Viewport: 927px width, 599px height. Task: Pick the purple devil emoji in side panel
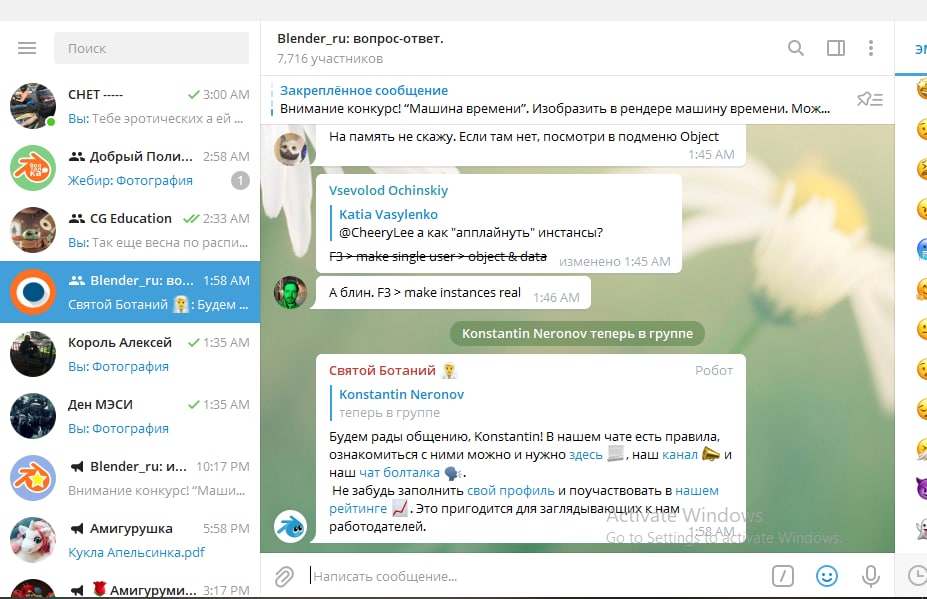[921, 488]
